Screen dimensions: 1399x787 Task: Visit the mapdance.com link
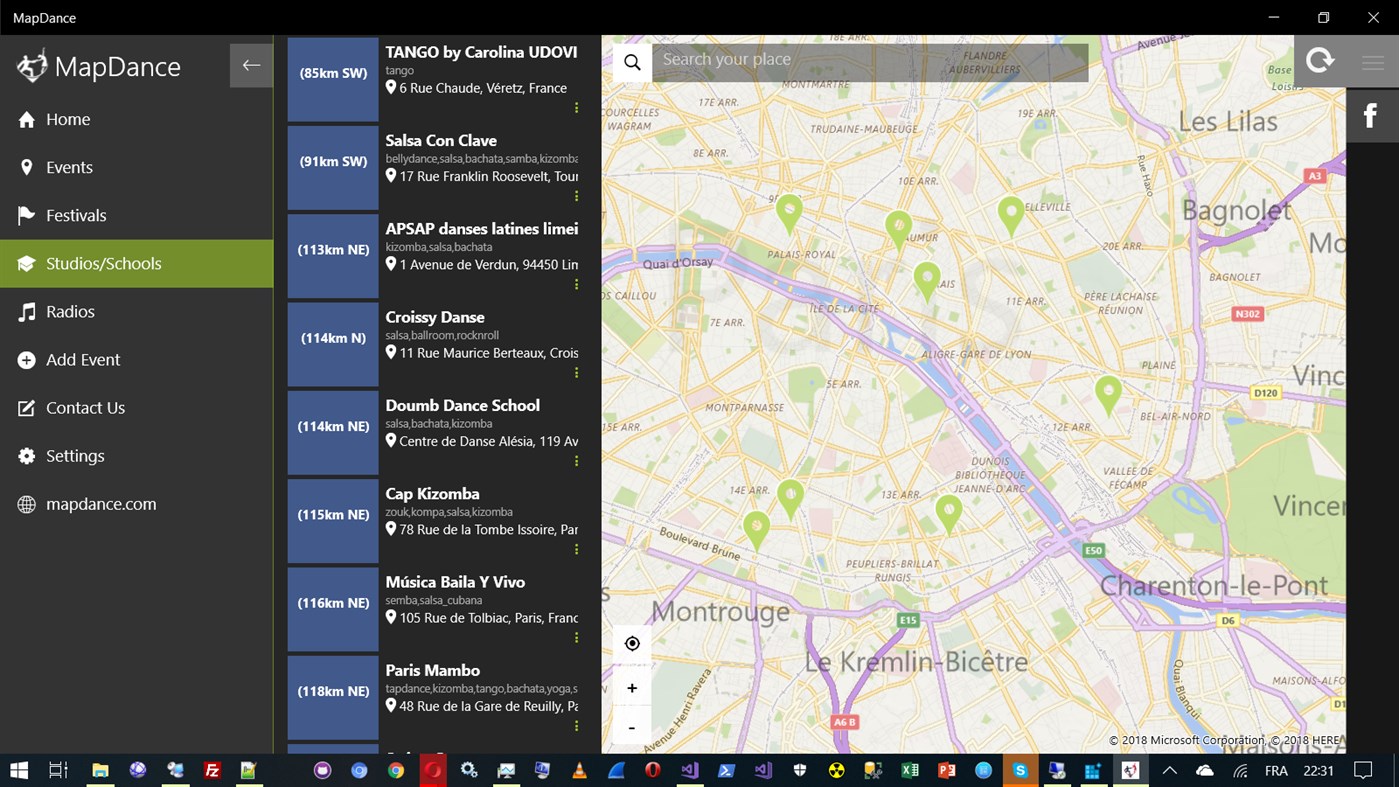137,504
